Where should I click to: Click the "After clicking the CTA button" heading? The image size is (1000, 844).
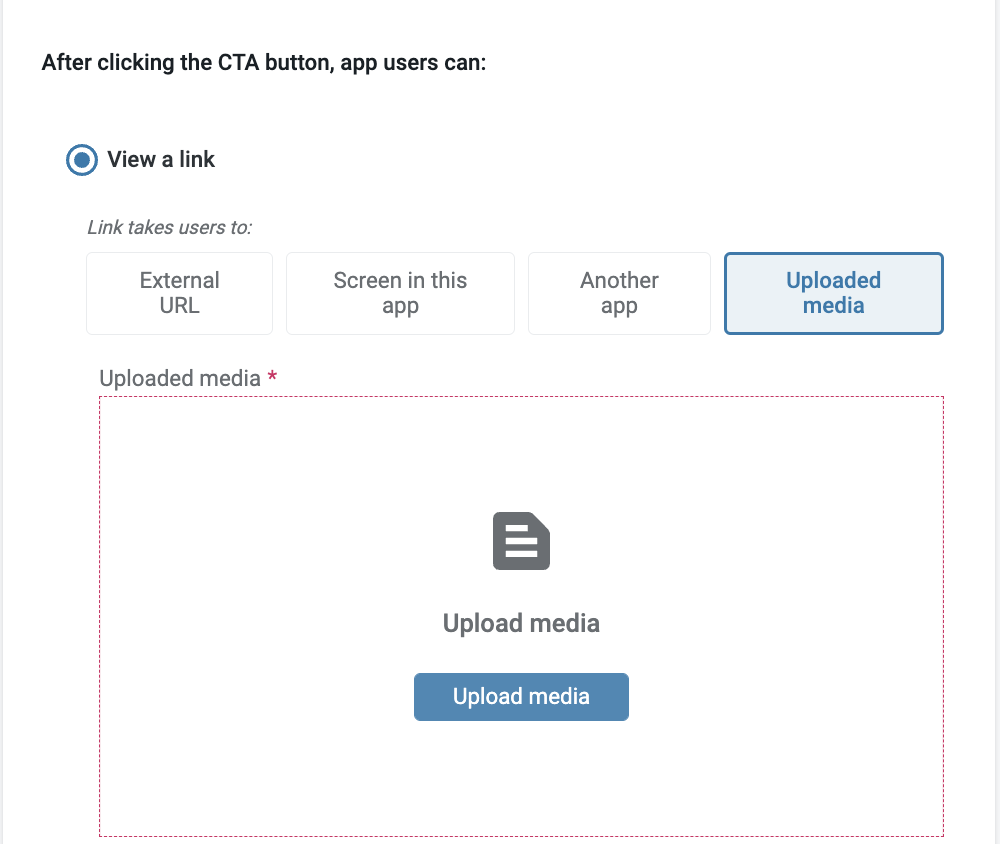click(x=264, y=63)
